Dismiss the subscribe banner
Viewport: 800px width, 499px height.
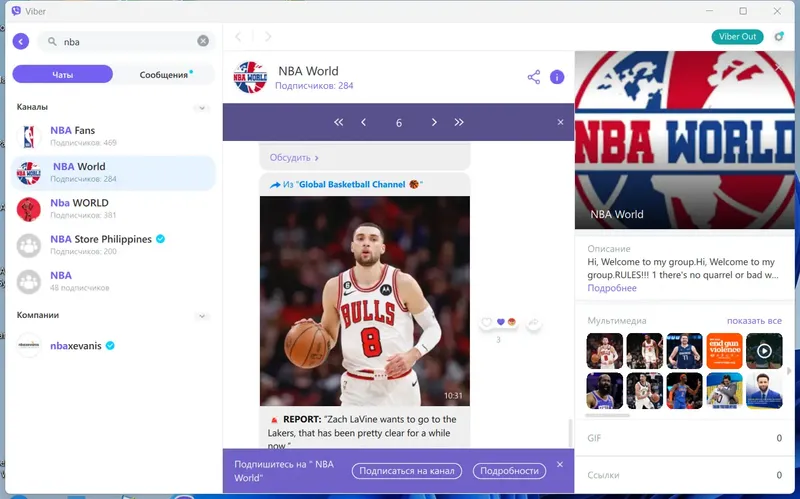click(x=560, y=464)
